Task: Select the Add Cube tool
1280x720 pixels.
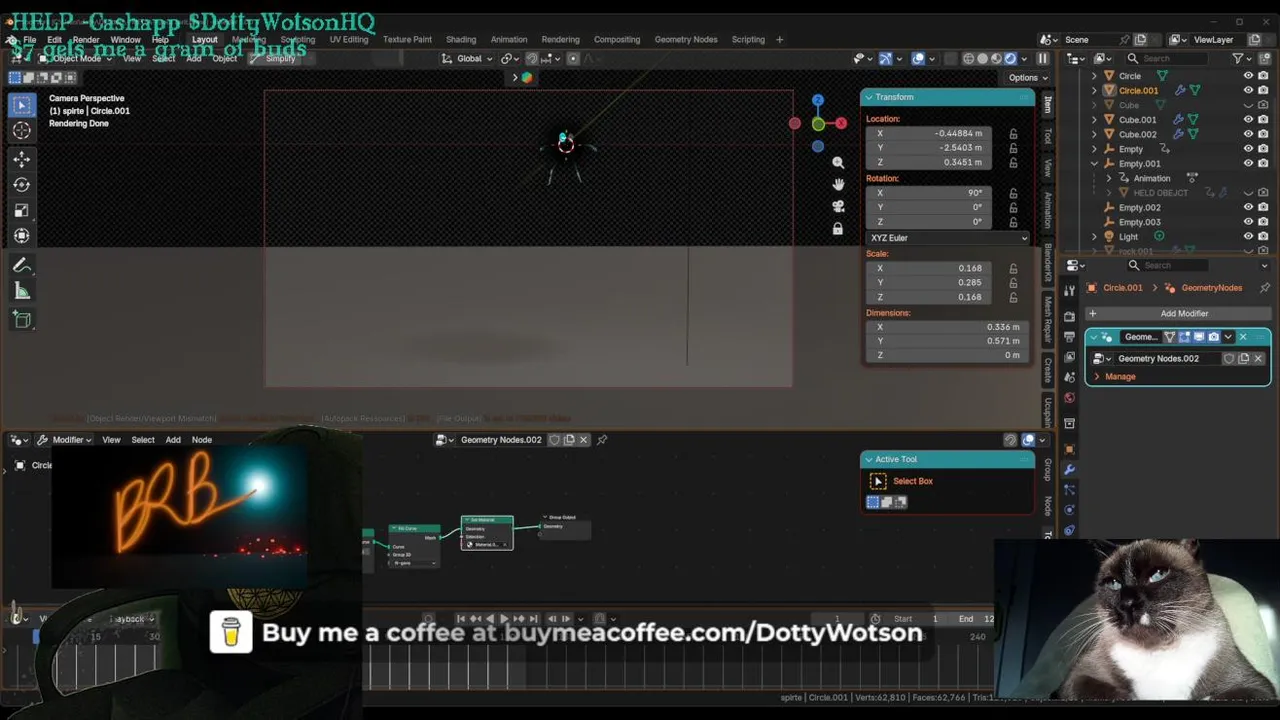Action: tap(22, 320)
